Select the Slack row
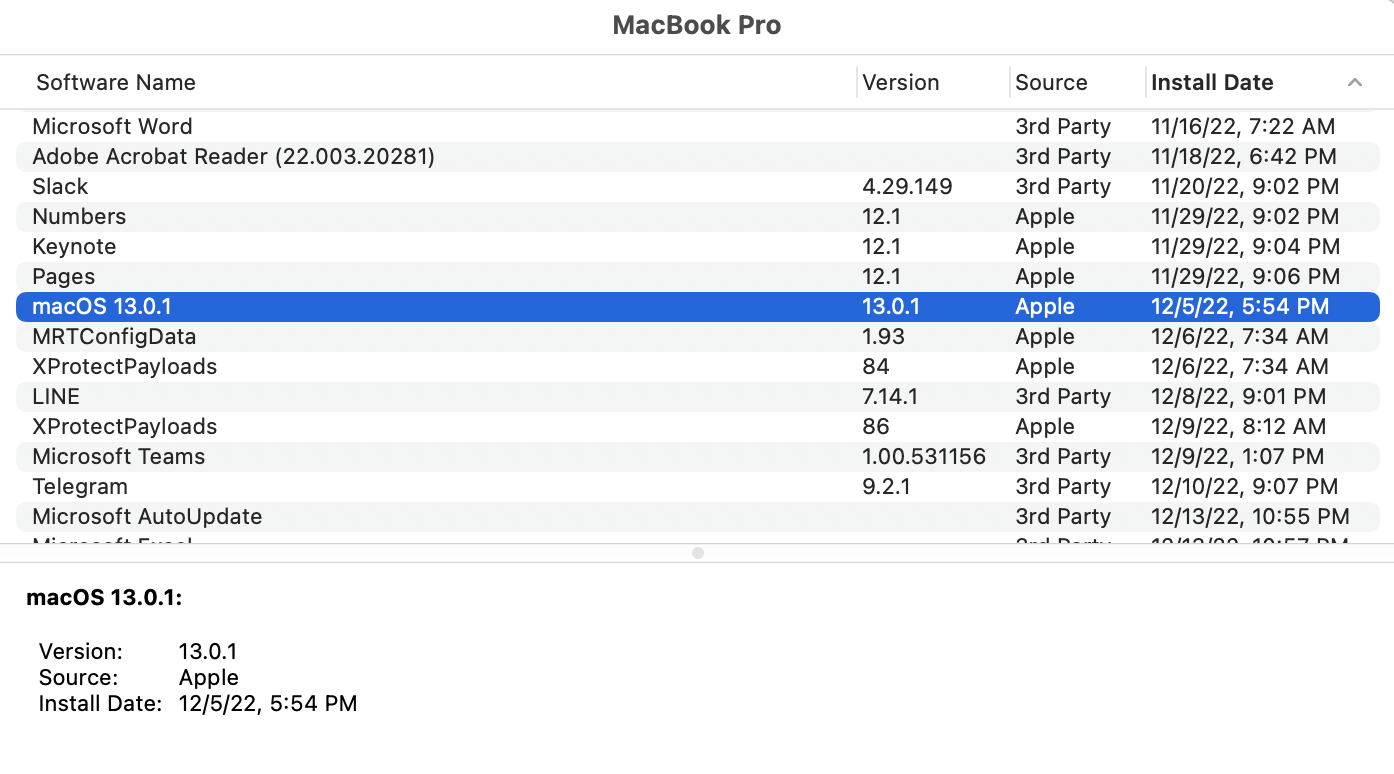Screen dimensions: 1394x774 [x=698, y=187]
